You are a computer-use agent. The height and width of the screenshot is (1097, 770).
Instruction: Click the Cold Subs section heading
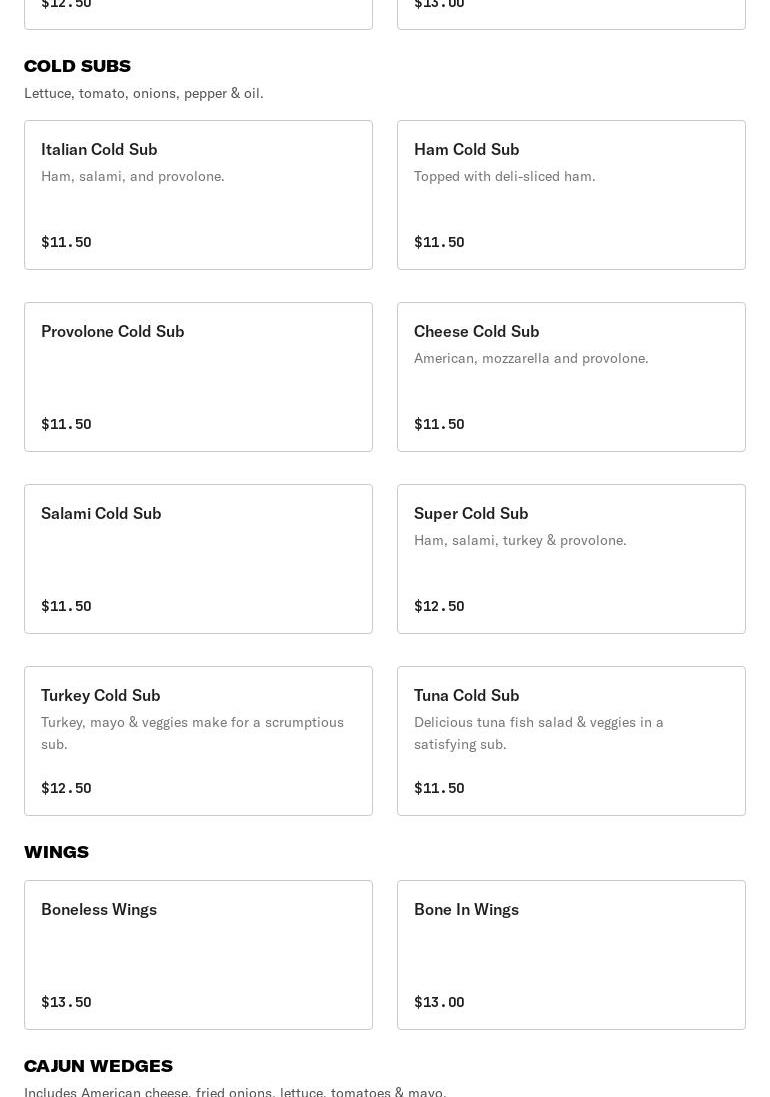77,66
